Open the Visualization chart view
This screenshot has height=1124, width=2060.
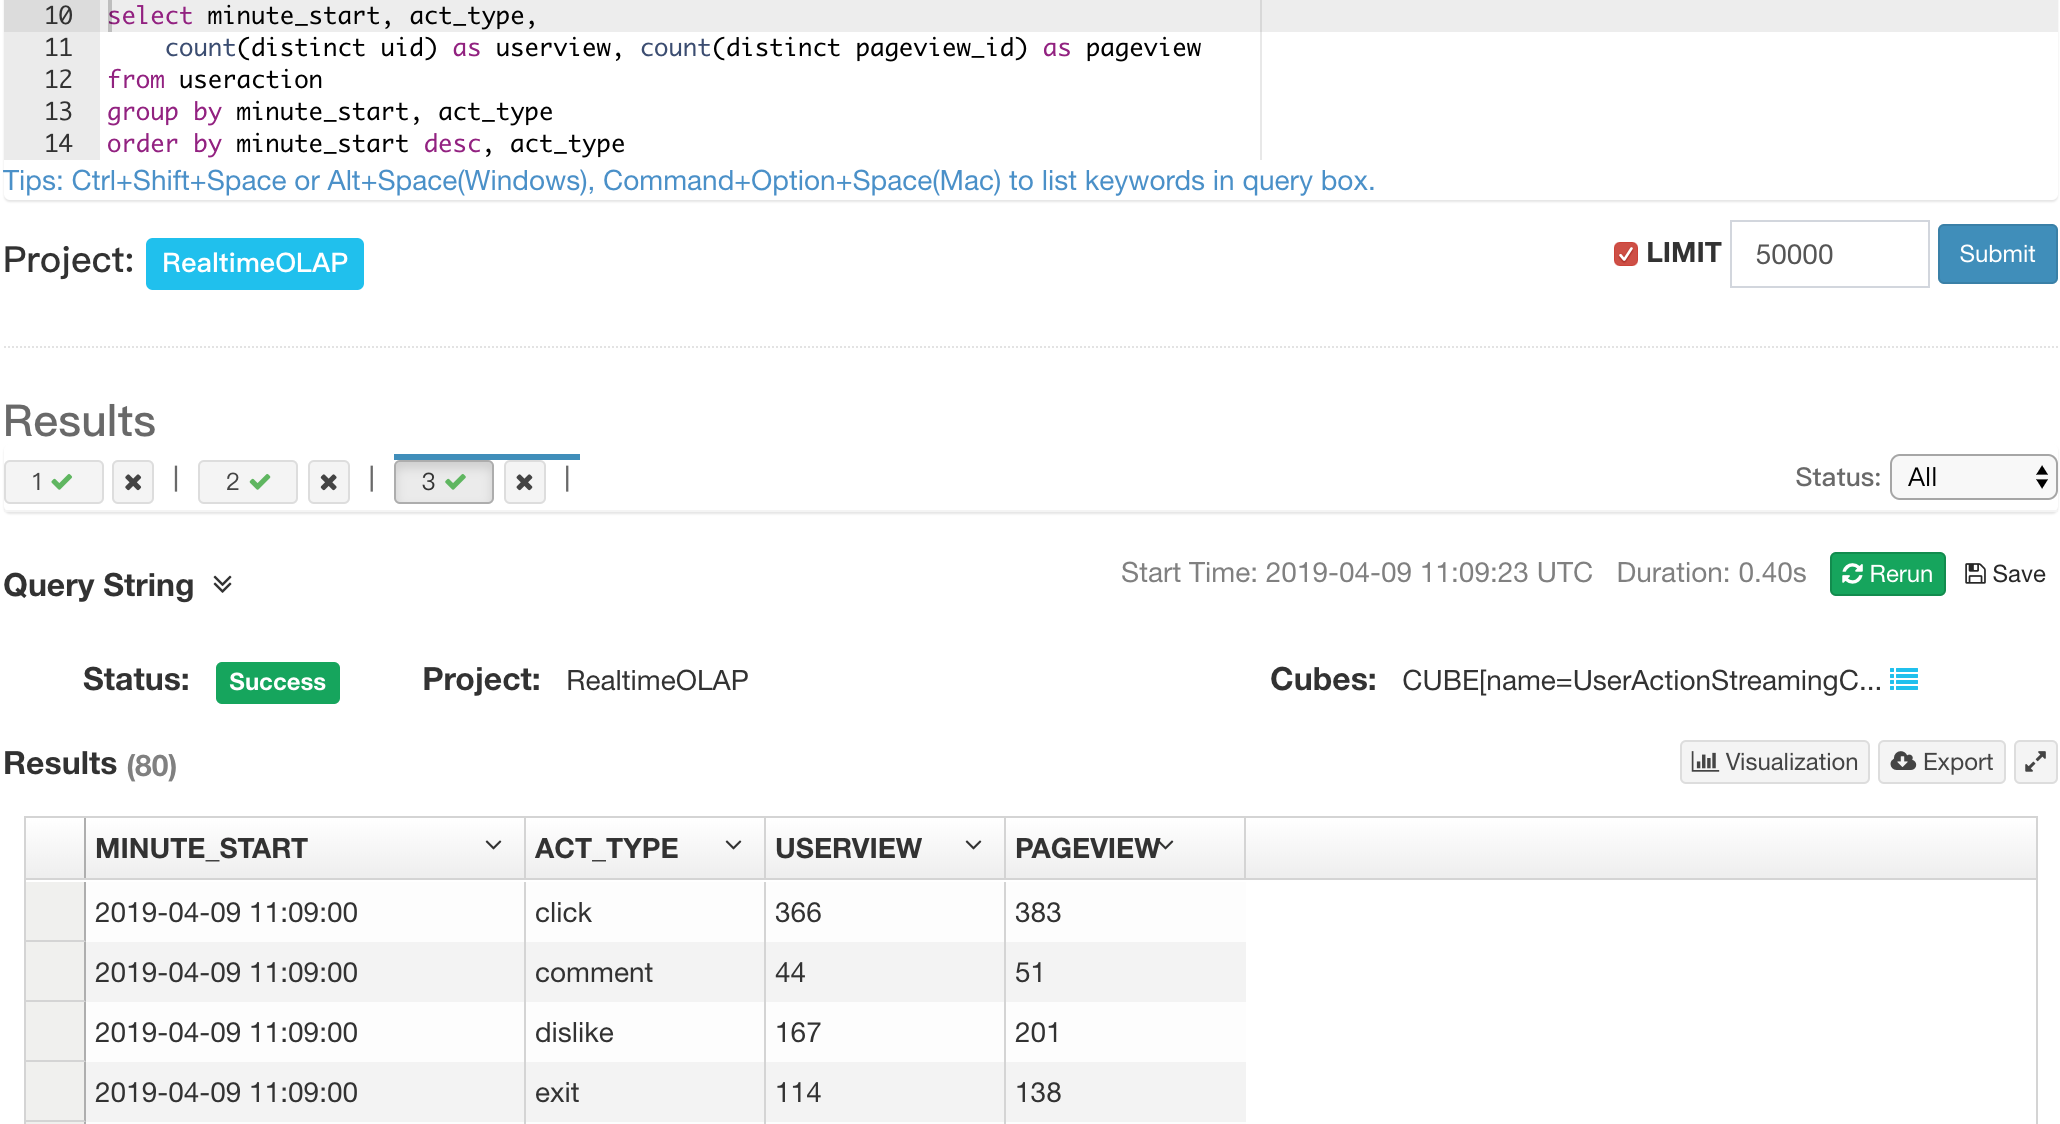tap(1774, 763)
